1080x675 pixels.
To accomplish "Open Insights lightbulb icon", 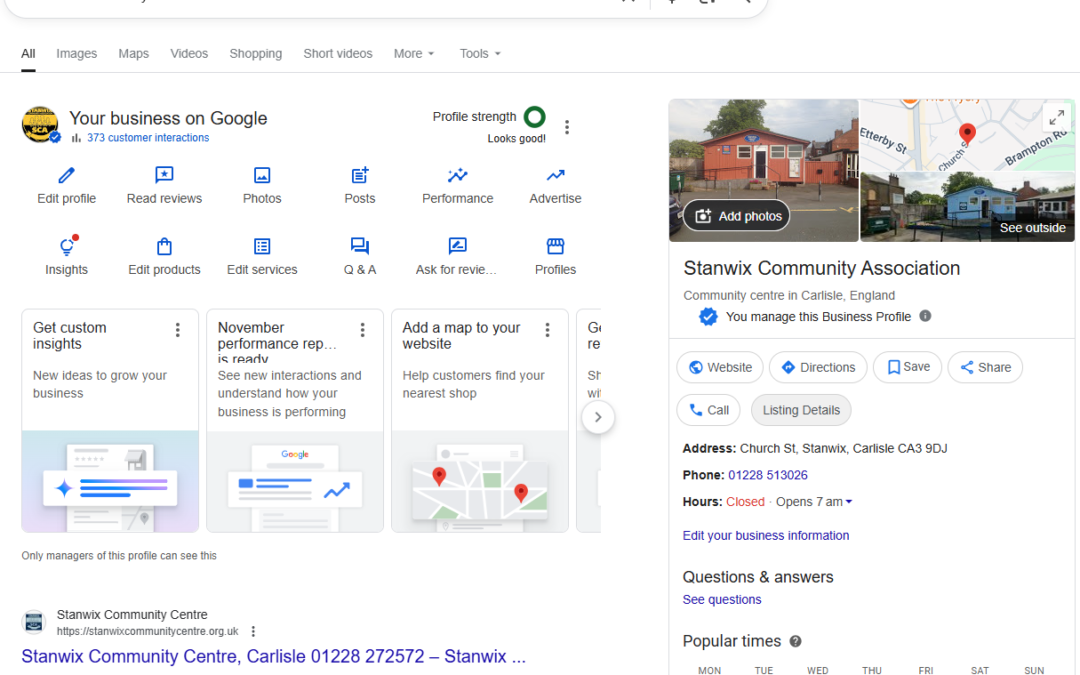I will pos(67,247).
